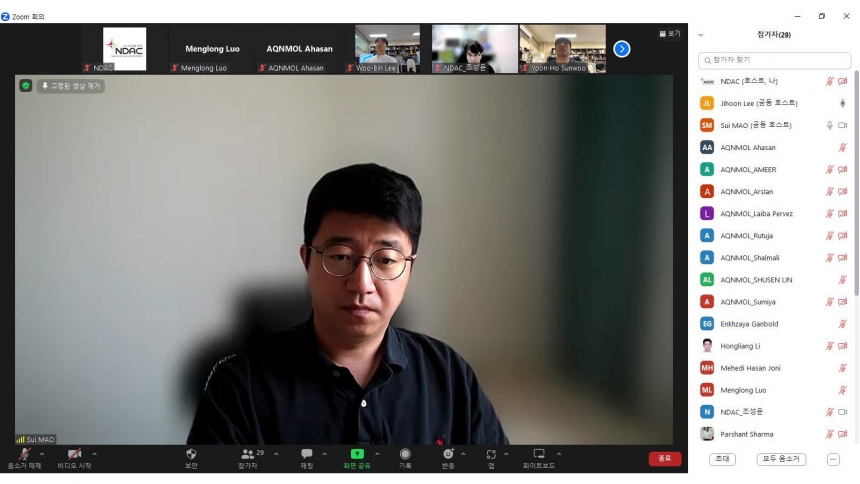Open the 화이트보드 whiteboard icon

[x=539, y=454]
